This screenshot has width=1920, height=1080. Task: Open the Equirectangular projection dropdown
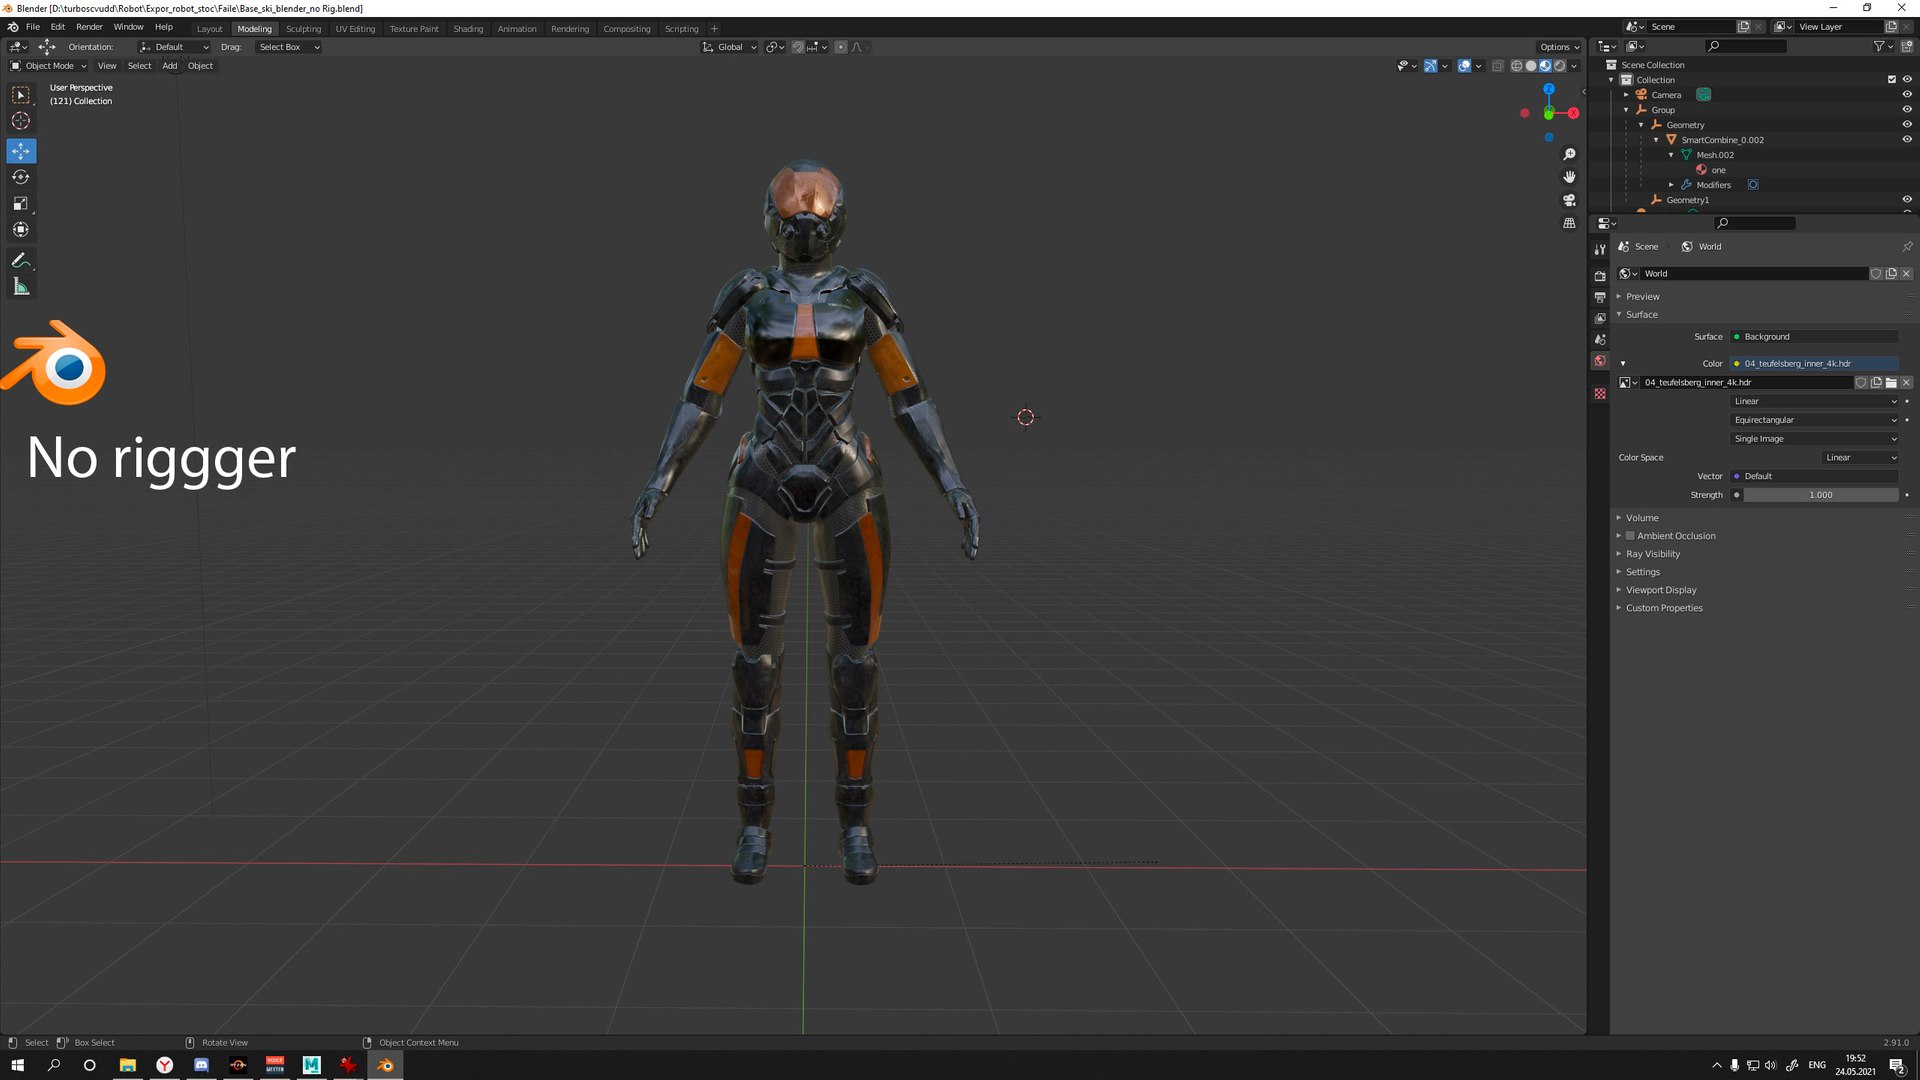pos(1814,420)
